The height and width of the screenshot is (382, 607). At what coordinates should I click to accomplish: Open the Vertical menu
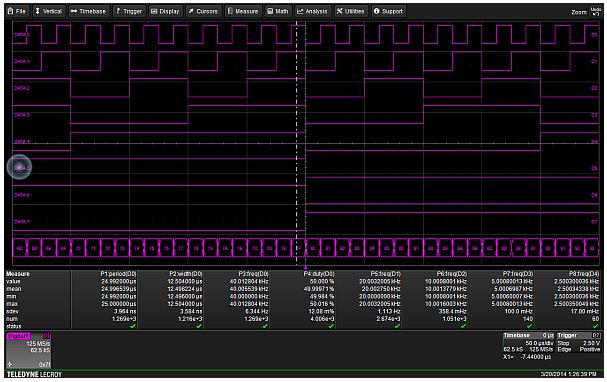tap(48, 11)
